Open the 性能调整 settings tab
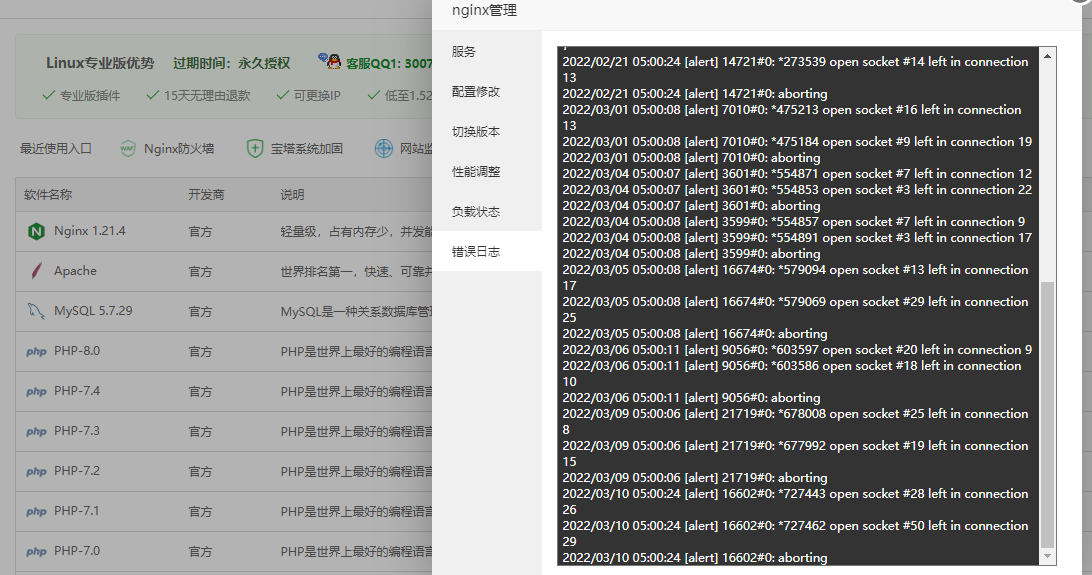The height and width of the screenshot is (575, 1092). [476, 172]
